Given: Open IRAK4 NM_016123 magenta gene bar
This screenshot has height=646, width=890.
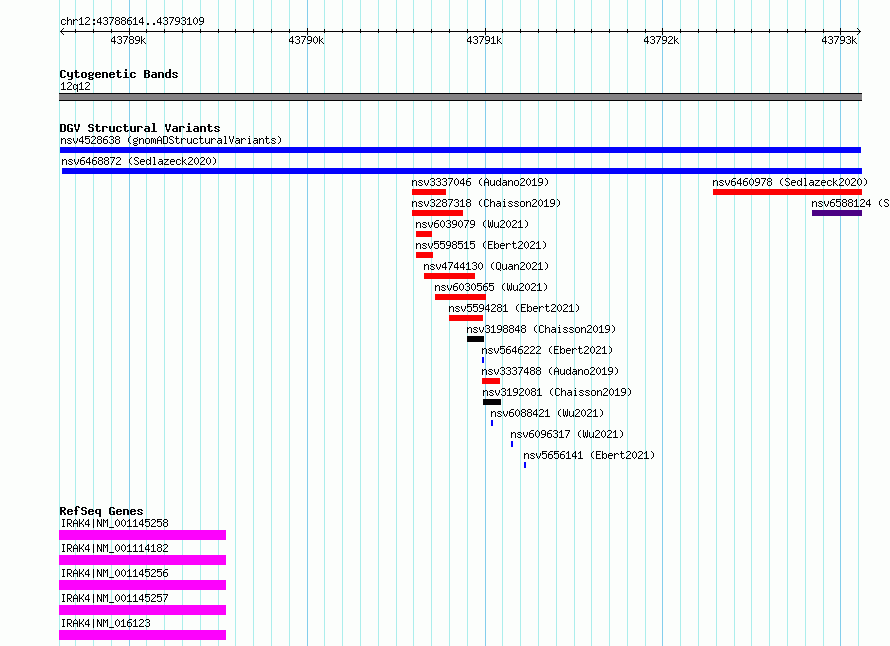Looking at the screenshot, I should point(142,635).
